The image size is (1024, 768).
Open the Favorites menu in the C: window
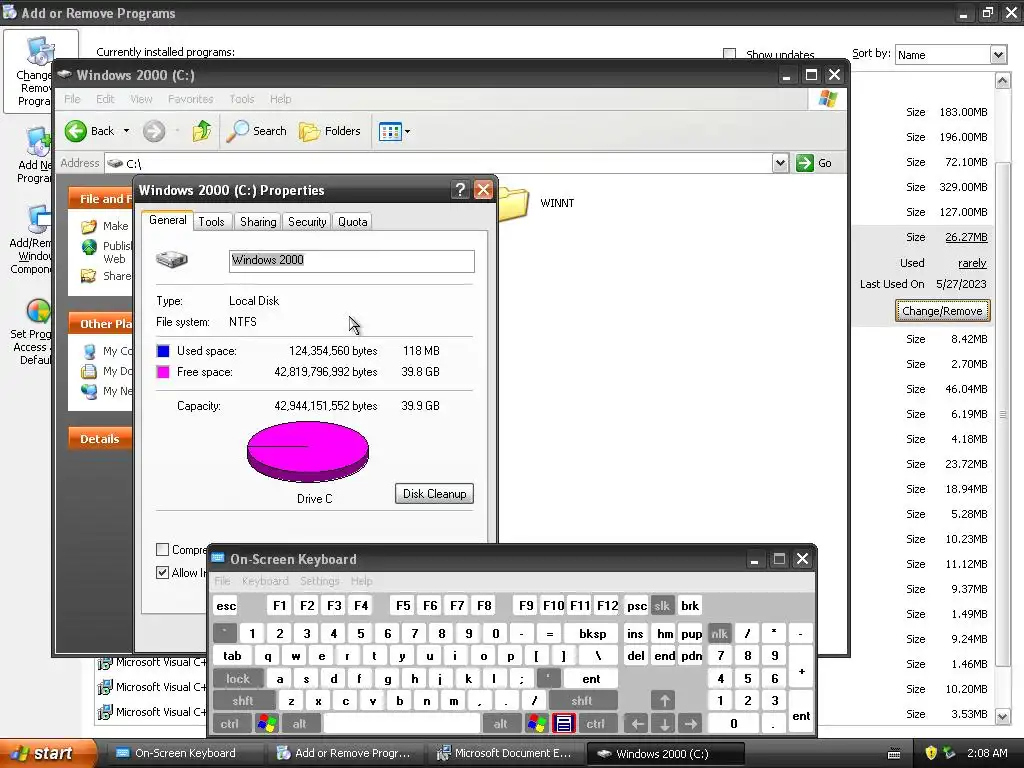(x=190, y=99)
